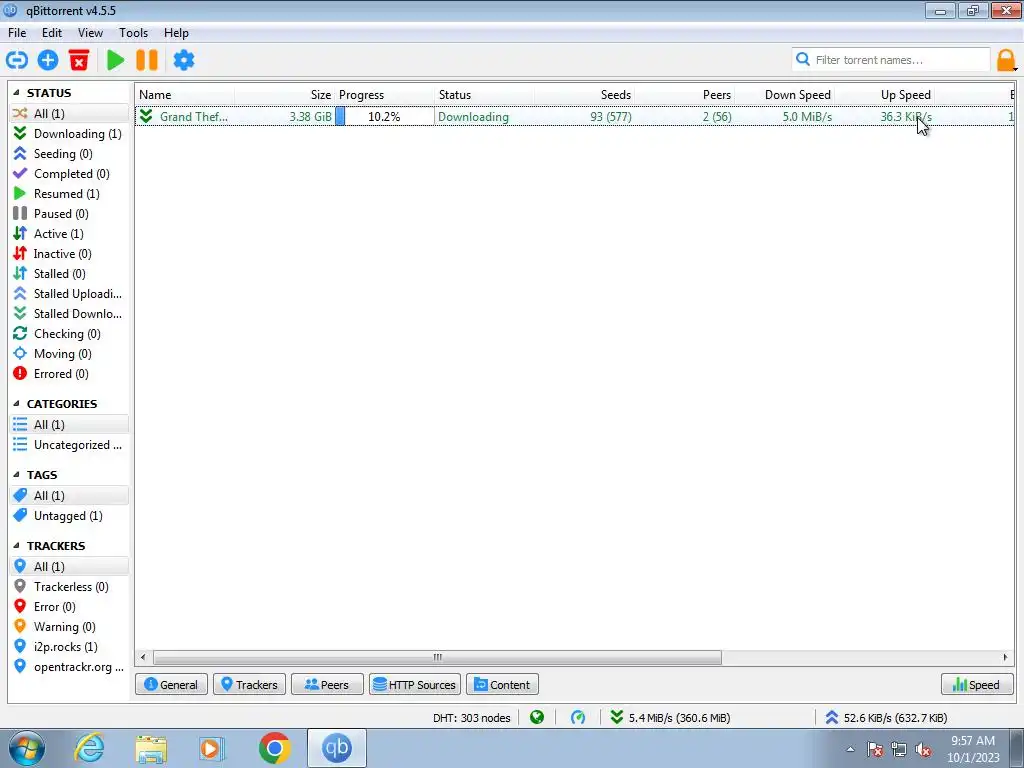The height and width of the screenshot is (768, 1024).
Task: Select the Uncategorized category
Action: click(68, 445)
